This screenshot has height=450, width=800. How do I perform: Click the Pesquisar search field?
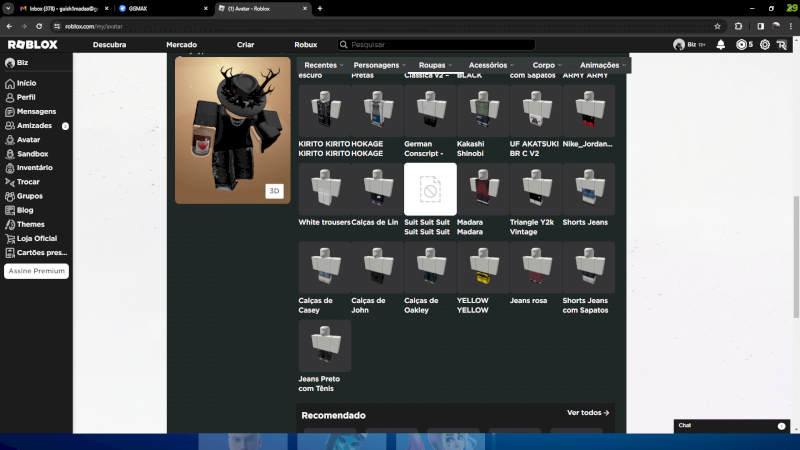pyautogui.click(x=436, y=45)
